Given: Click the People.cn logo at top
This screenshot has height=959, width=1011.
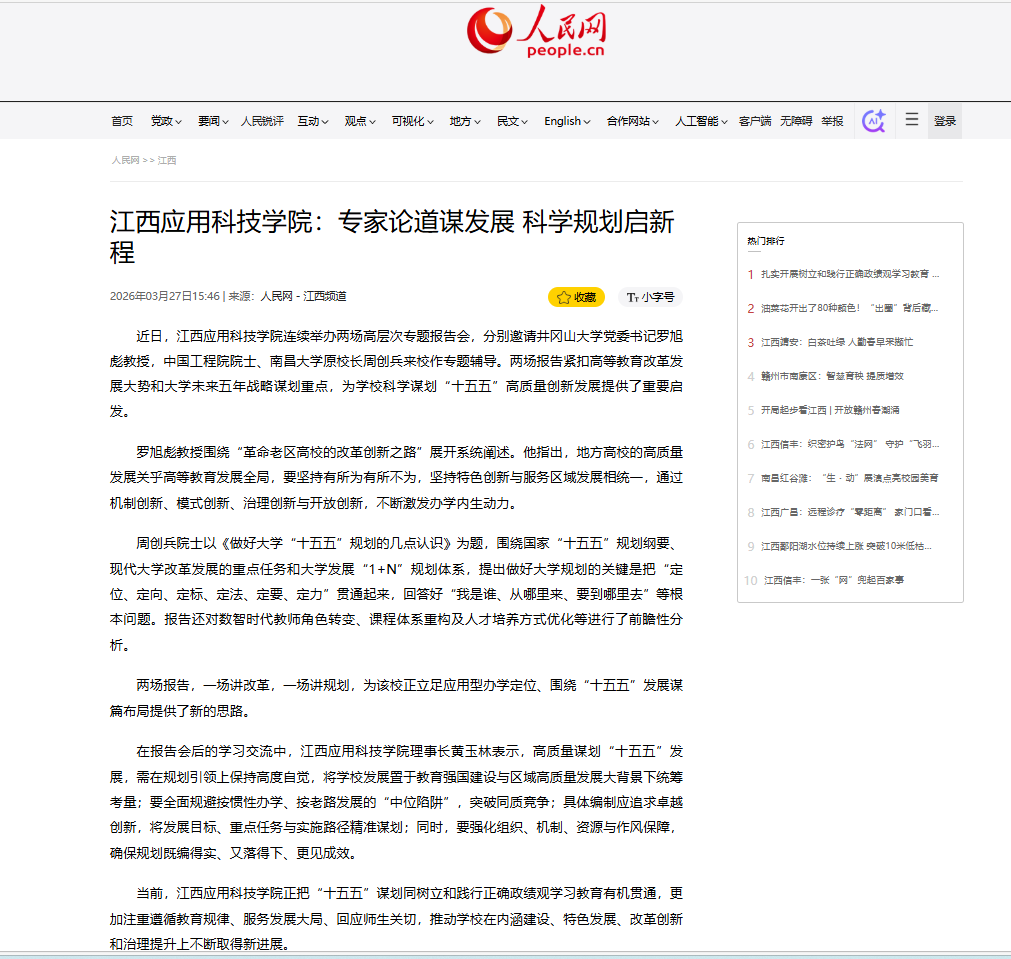Looking at the screenshot, I should point(536,31).
